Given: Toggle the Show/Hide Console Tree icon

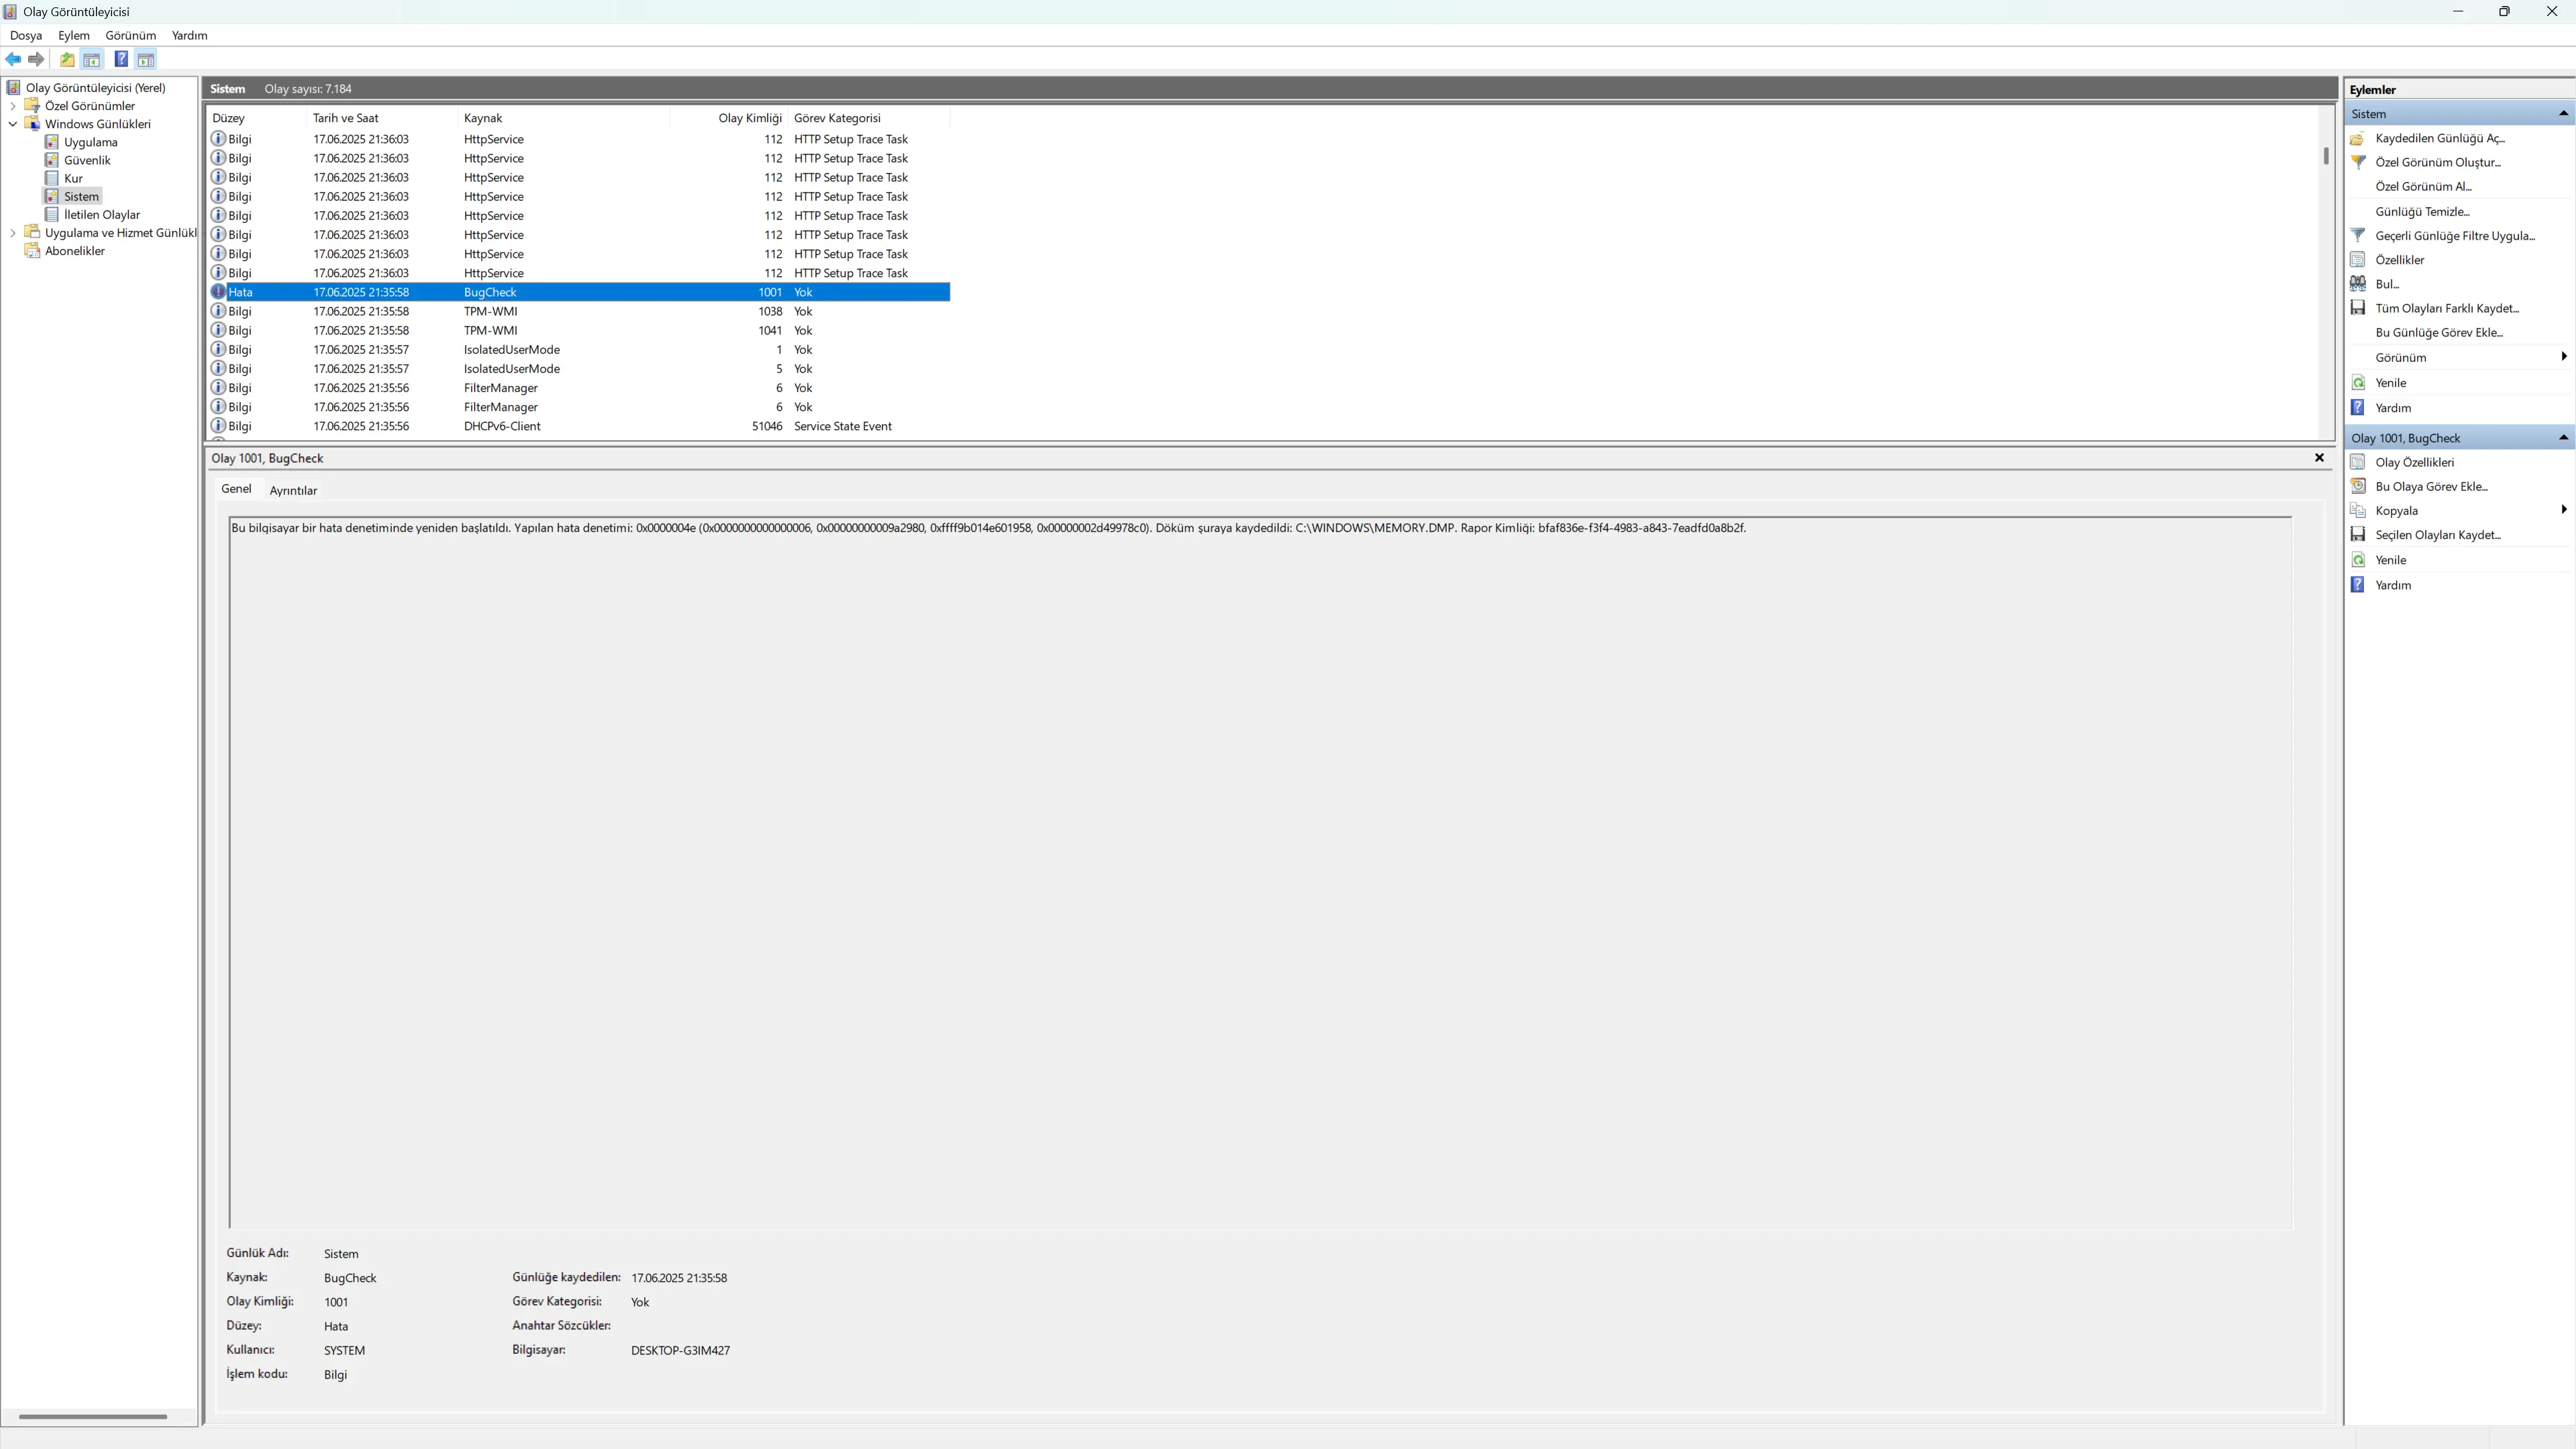Looking at the screenshot, I should tap(91, 60).
